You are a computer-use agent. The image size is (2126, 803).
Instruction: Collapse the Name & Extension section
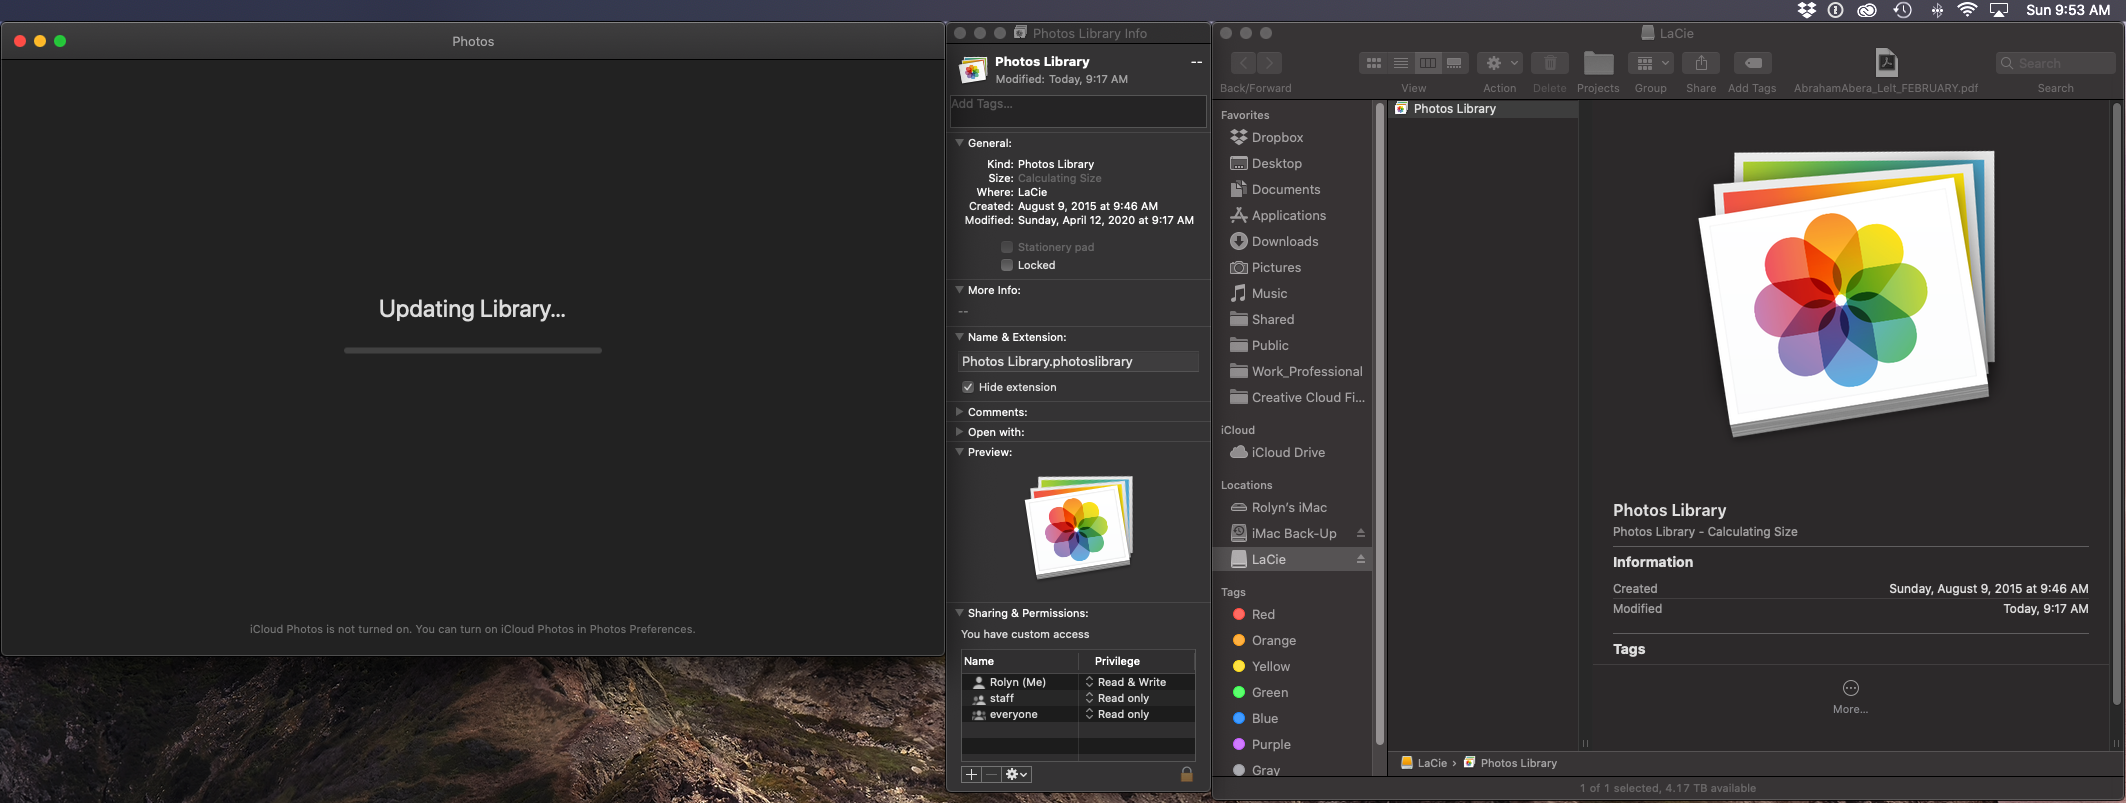tap(960, 337)
